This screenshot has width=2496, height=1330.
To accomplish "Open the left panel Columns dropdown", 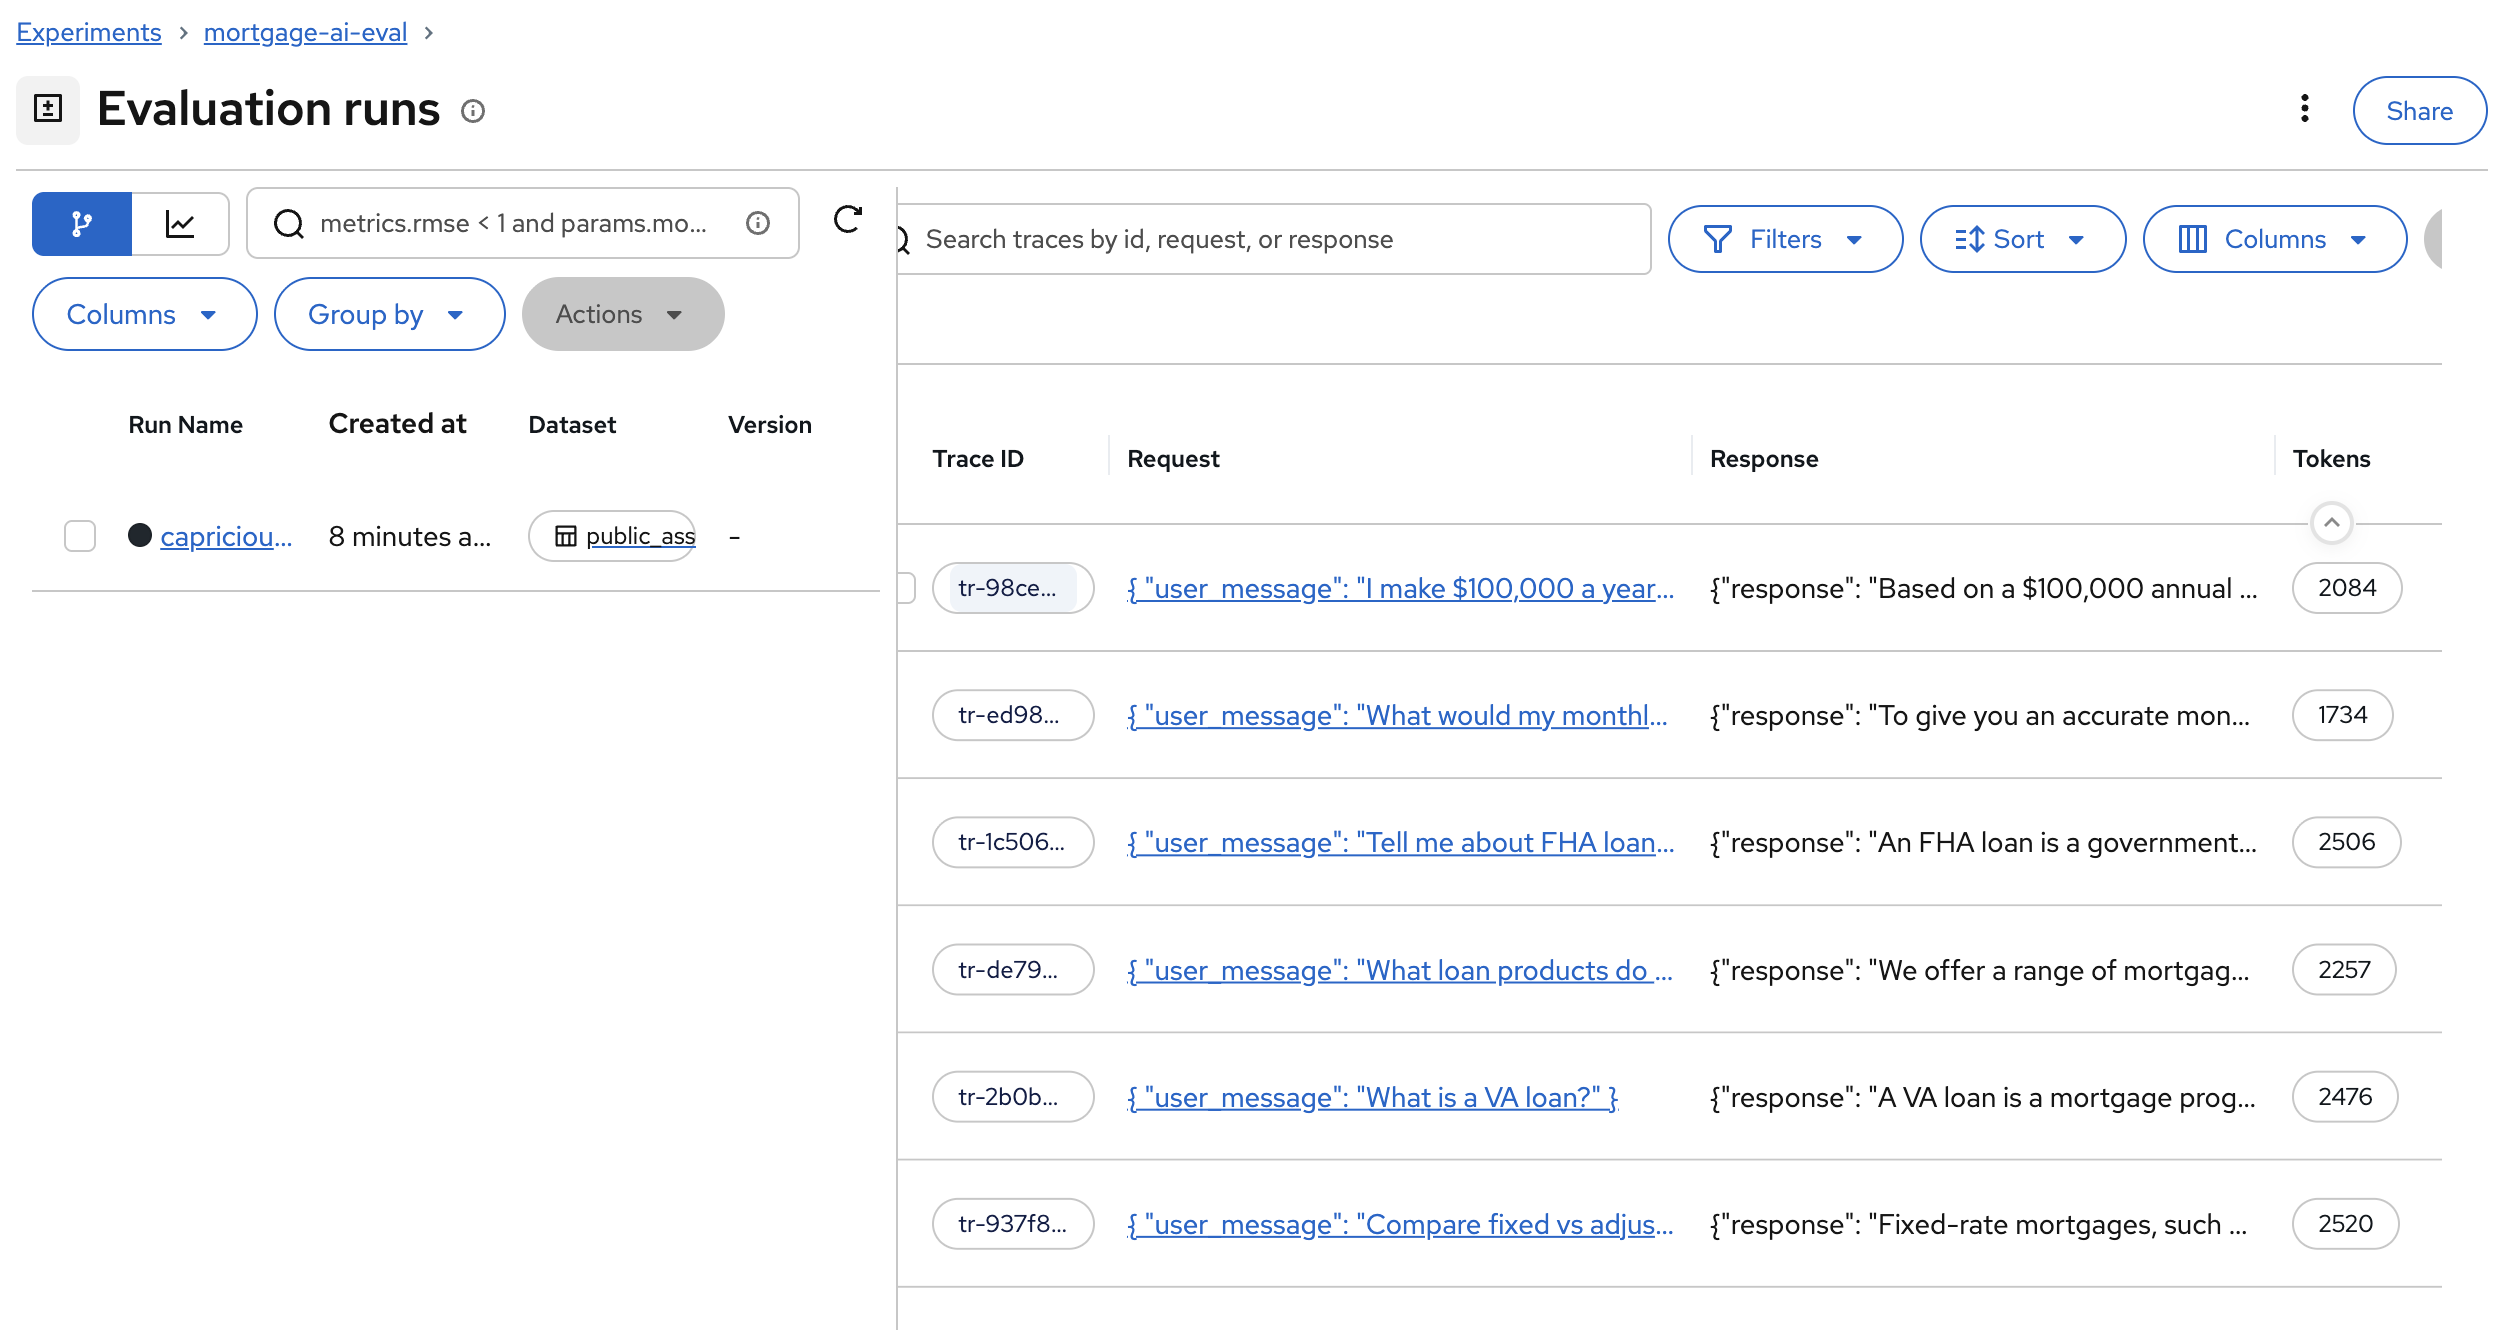I will 144,315.
